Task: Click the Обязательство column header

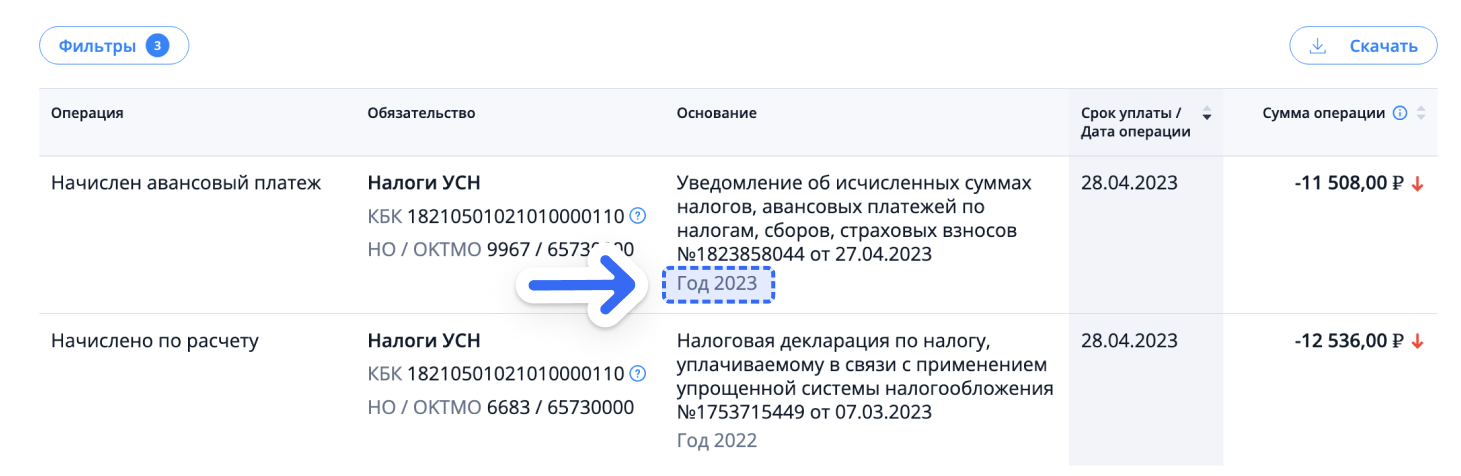Action: click(421, 113)
